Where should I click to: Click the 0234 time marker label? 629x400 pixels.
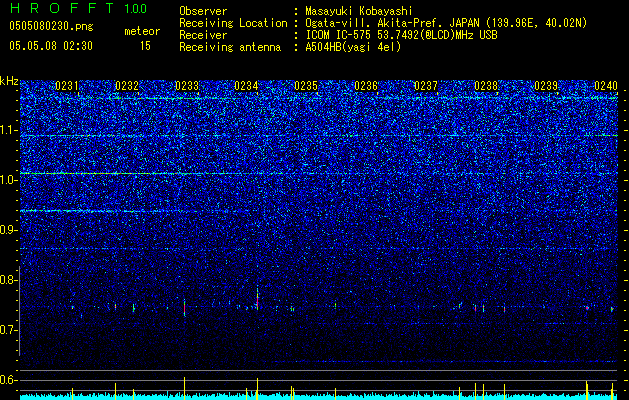click(246, 86)
